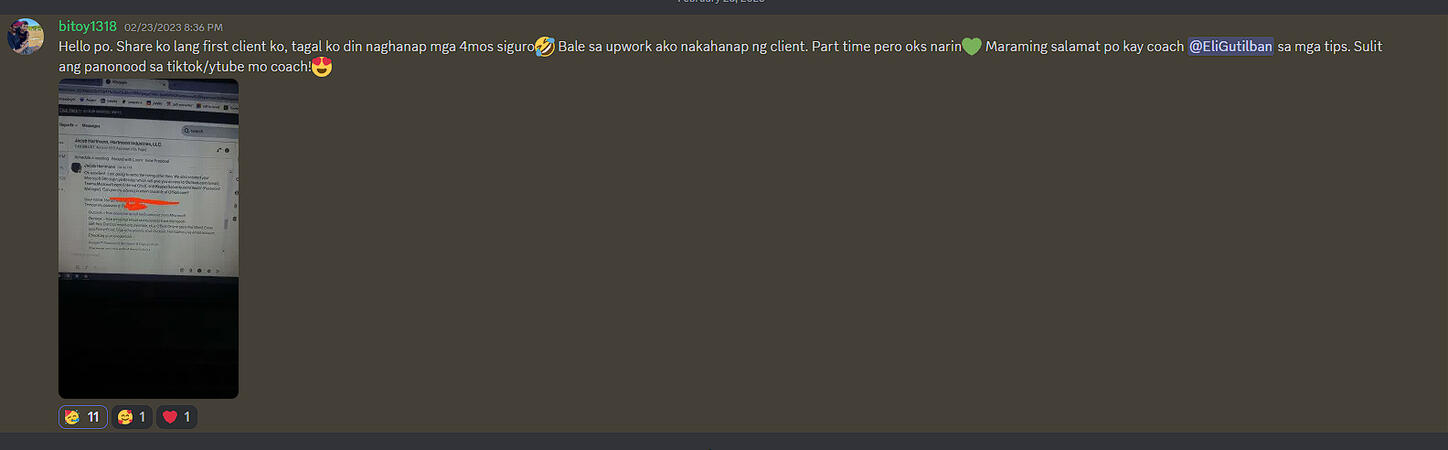Click the heart-eyes emoji after "coach!"
The height and width of the screenshot is (450, 1448).
[x=322, y=67]
